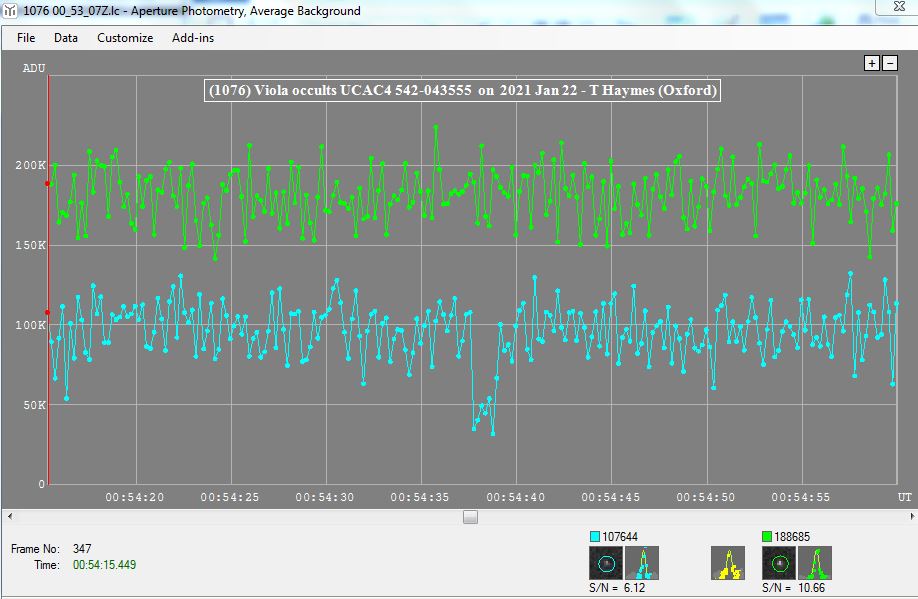The width and height of the screenshot is (918, 599).
Task: Click the cyan PSF profile thumbnail
Action: (646, 564)
